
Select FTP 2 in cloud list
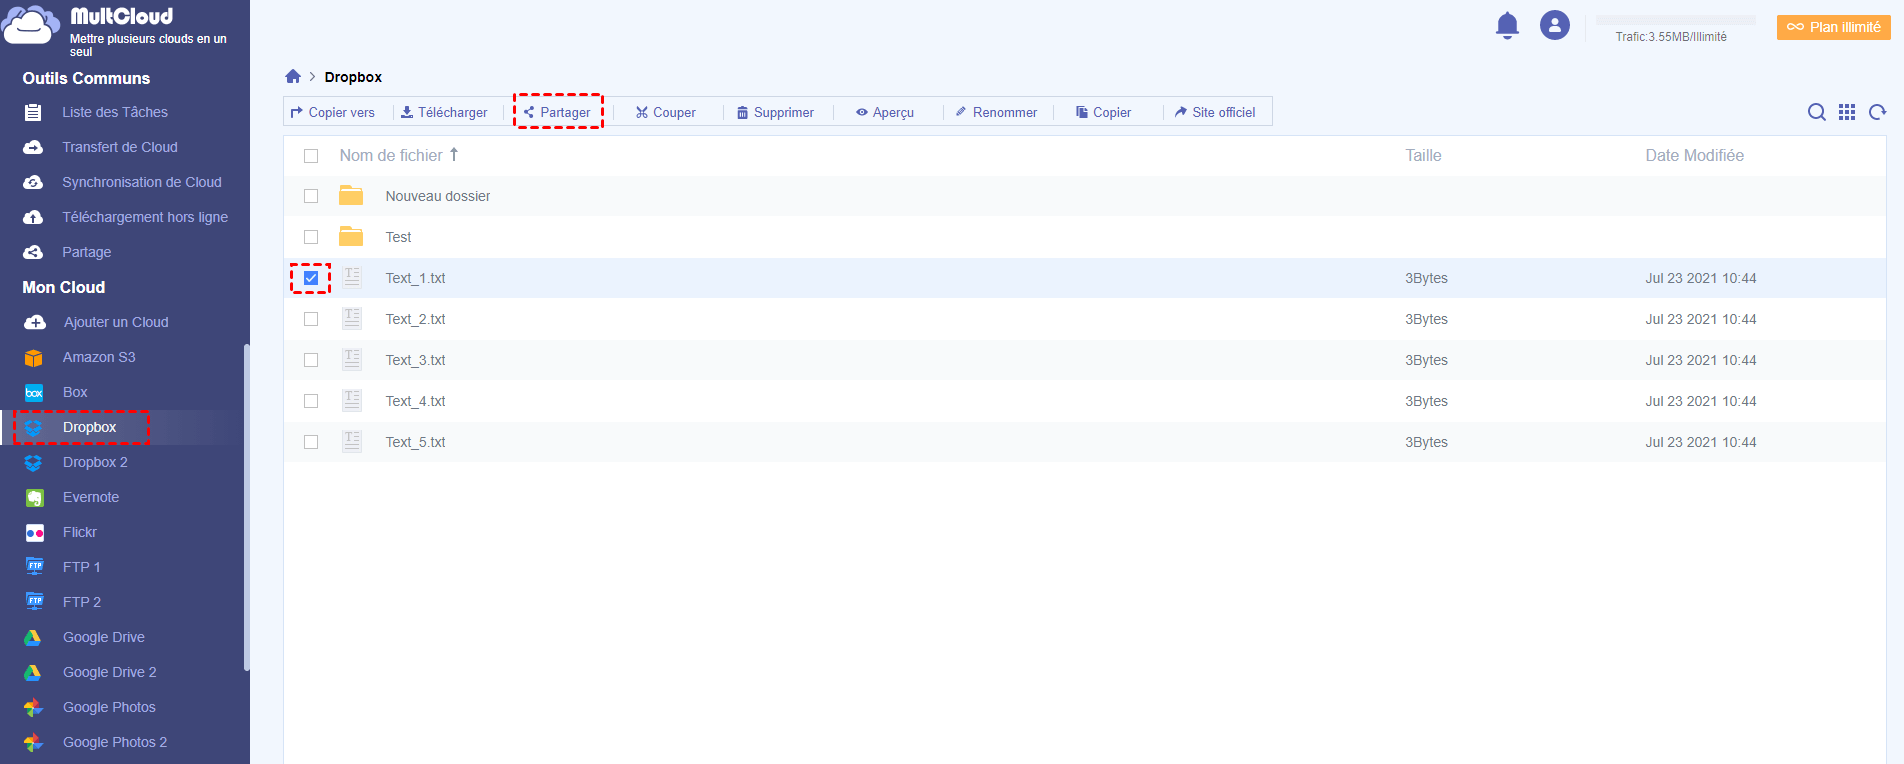(82, 602)
